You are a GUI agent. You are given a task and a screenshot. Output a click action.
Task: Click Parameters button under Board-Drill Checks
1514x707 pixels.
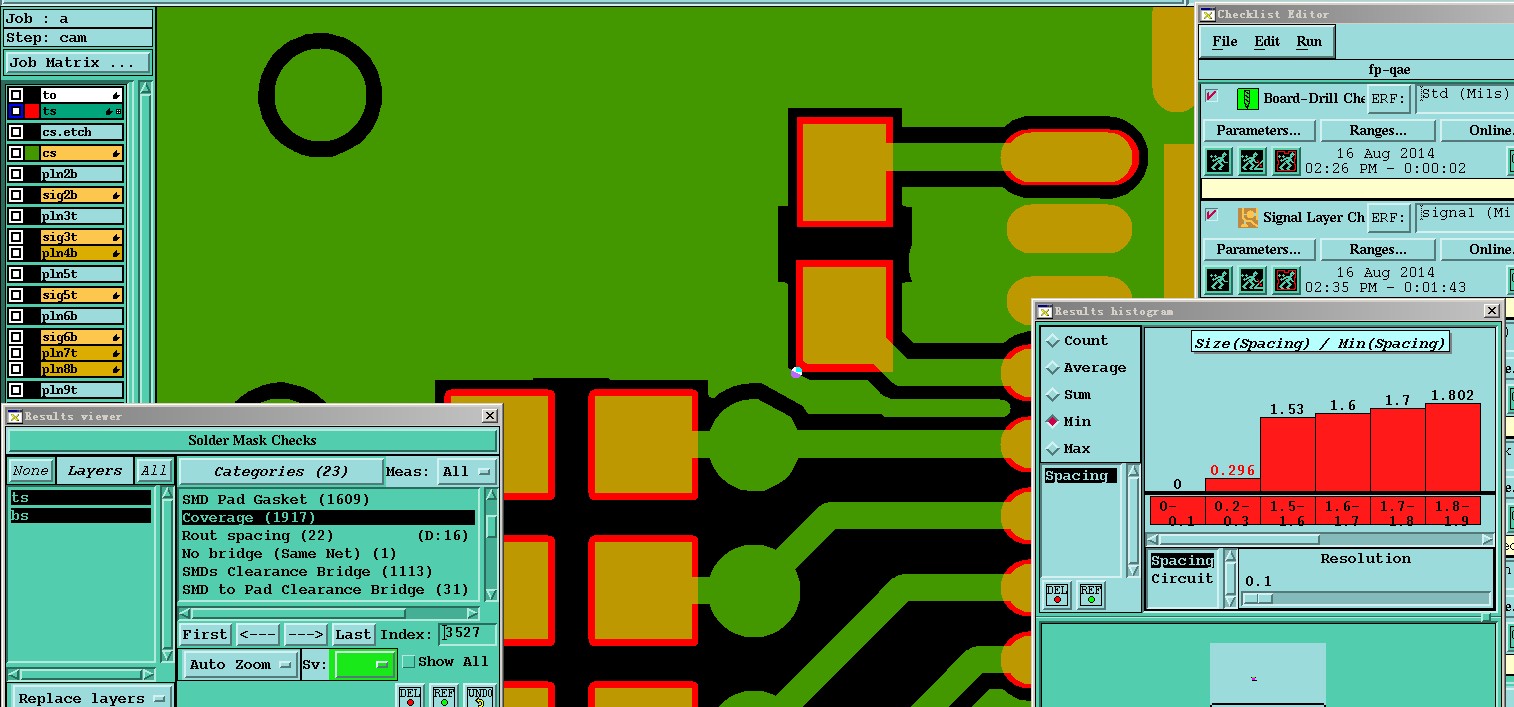pos(1258,130)
